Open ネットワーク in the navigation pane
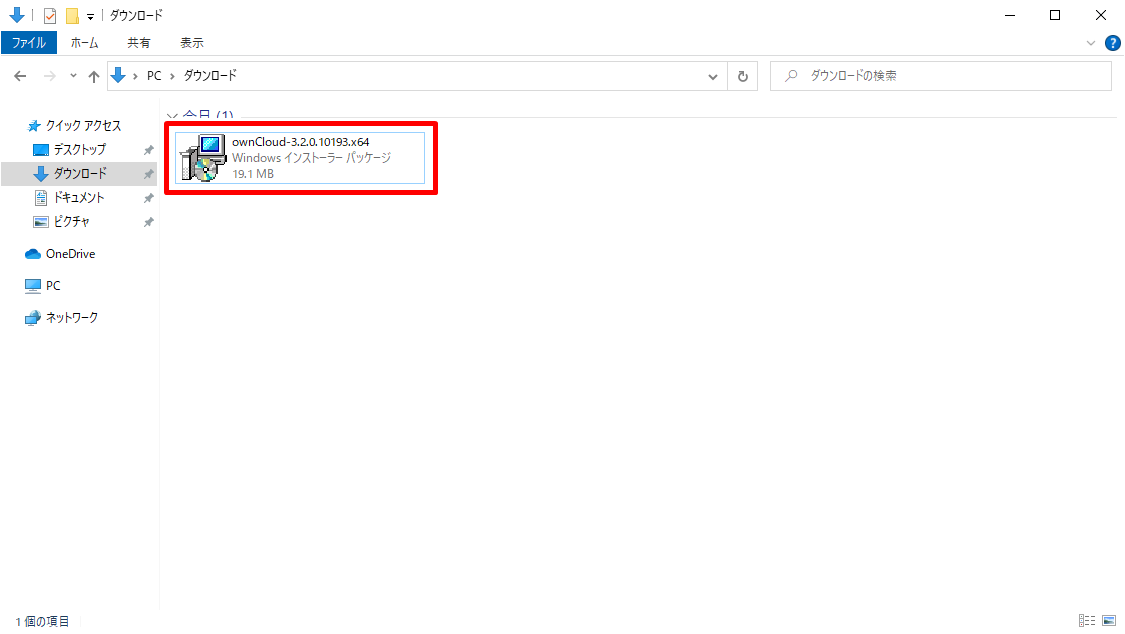1125x634 pixels. point(72,318)
